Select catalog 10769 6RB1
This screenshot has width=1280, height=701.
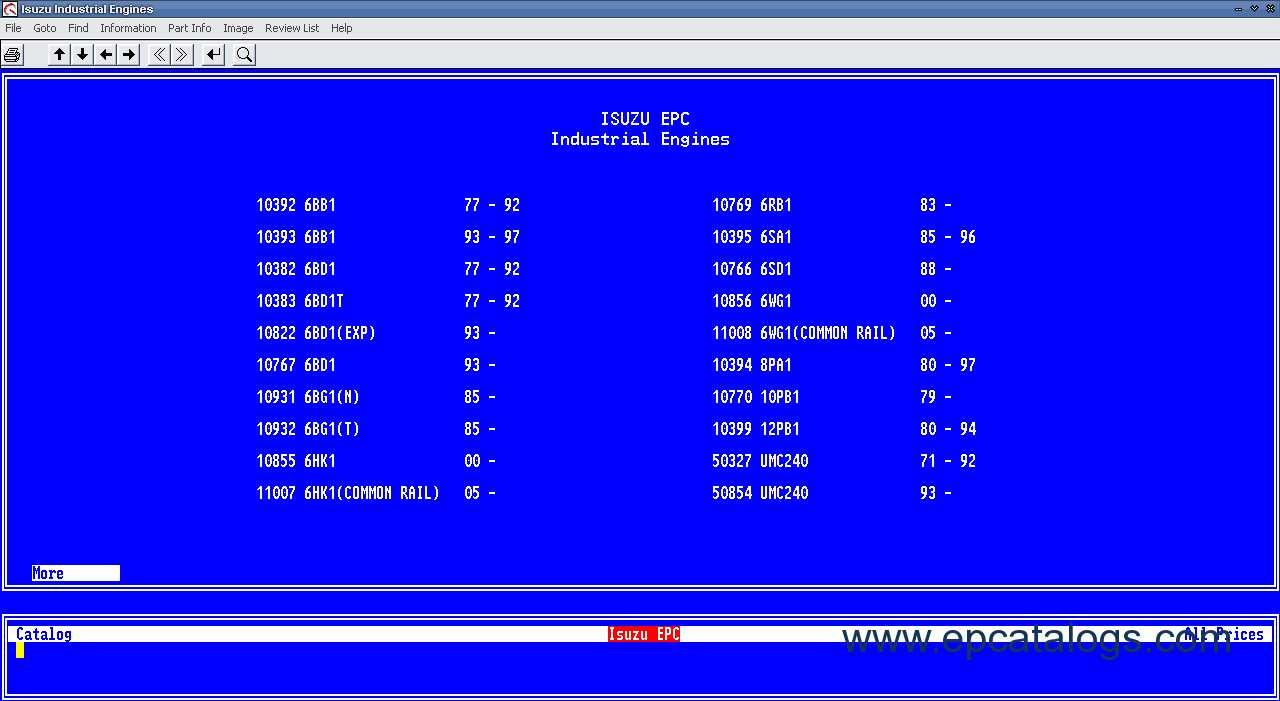832,205
